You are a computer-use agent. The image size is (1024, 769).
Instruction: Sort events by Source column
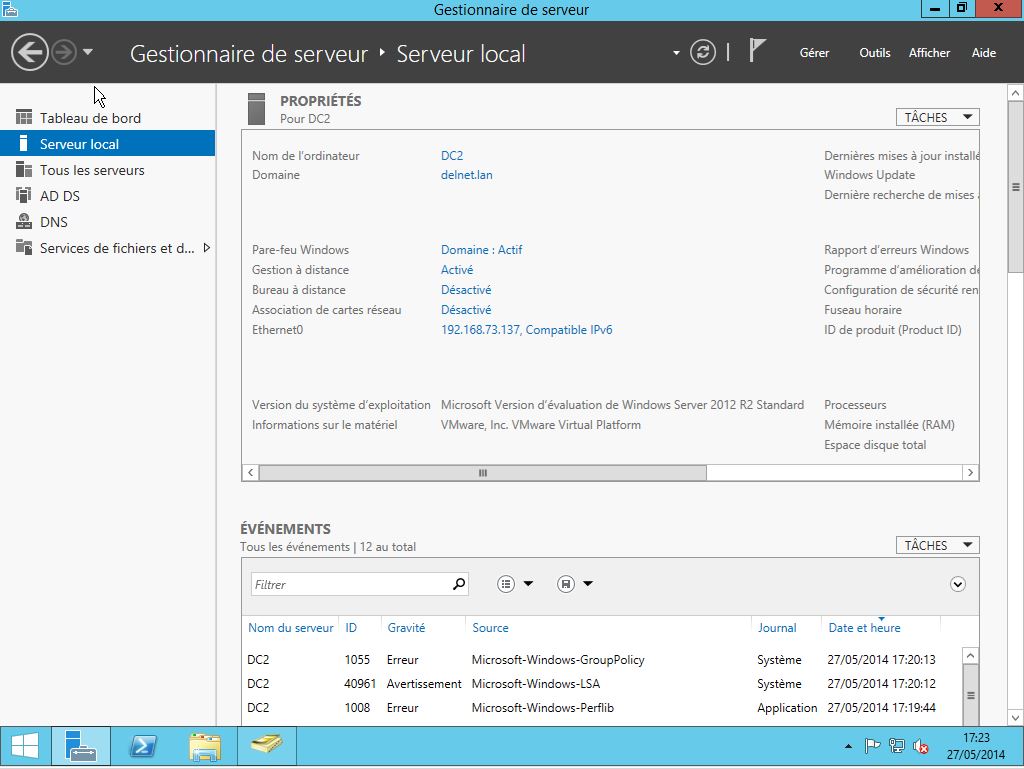pos(490,628)
